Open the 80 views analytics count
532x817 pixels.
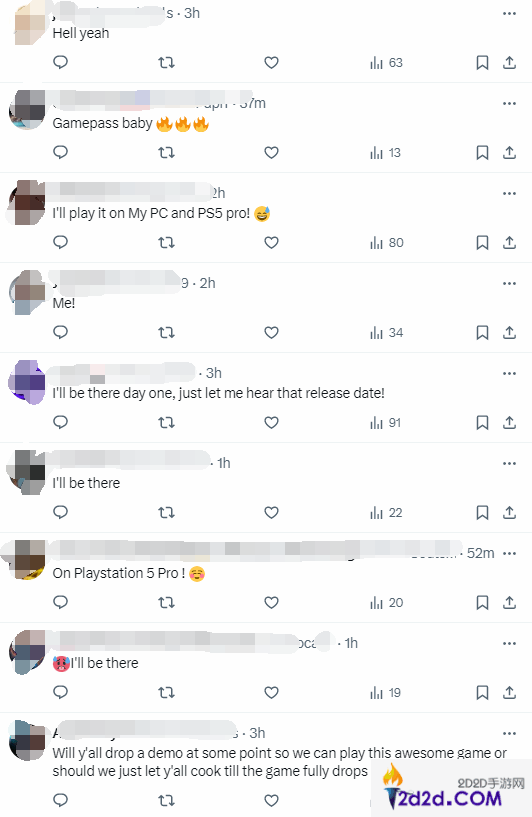point(387,243)
